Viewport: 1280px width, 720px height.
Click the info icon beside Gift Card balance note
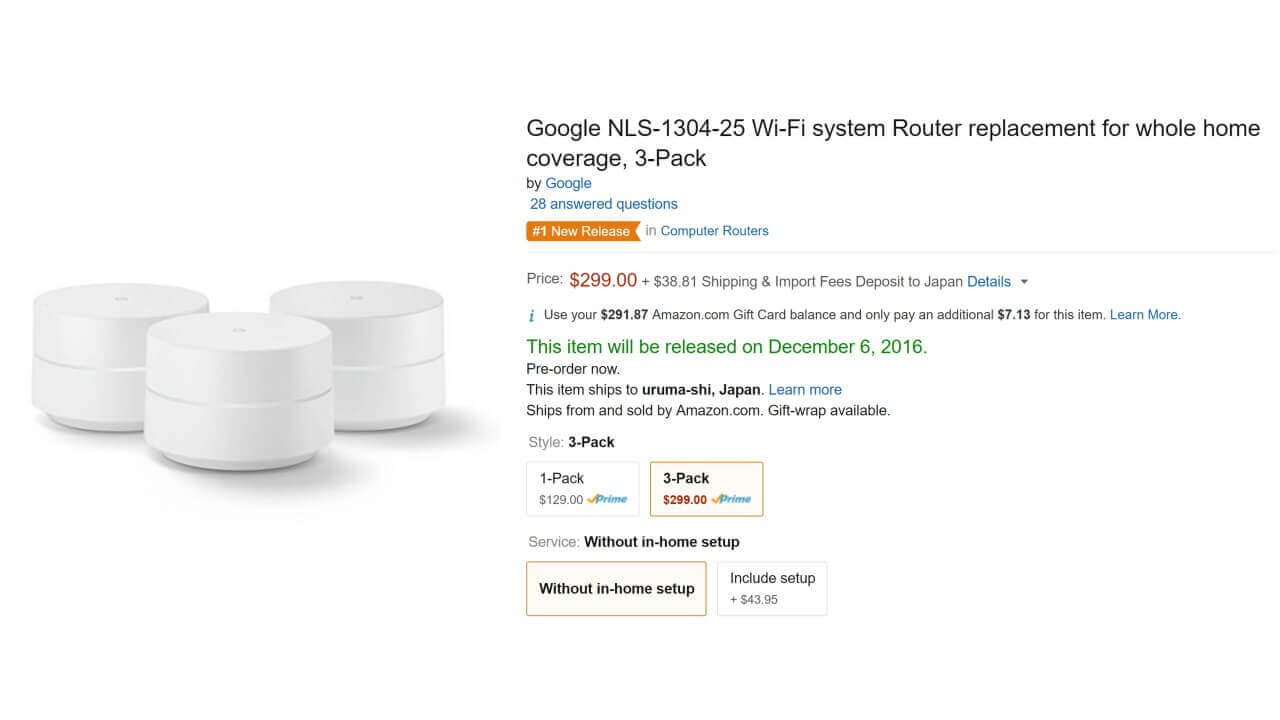click(531, 315)
